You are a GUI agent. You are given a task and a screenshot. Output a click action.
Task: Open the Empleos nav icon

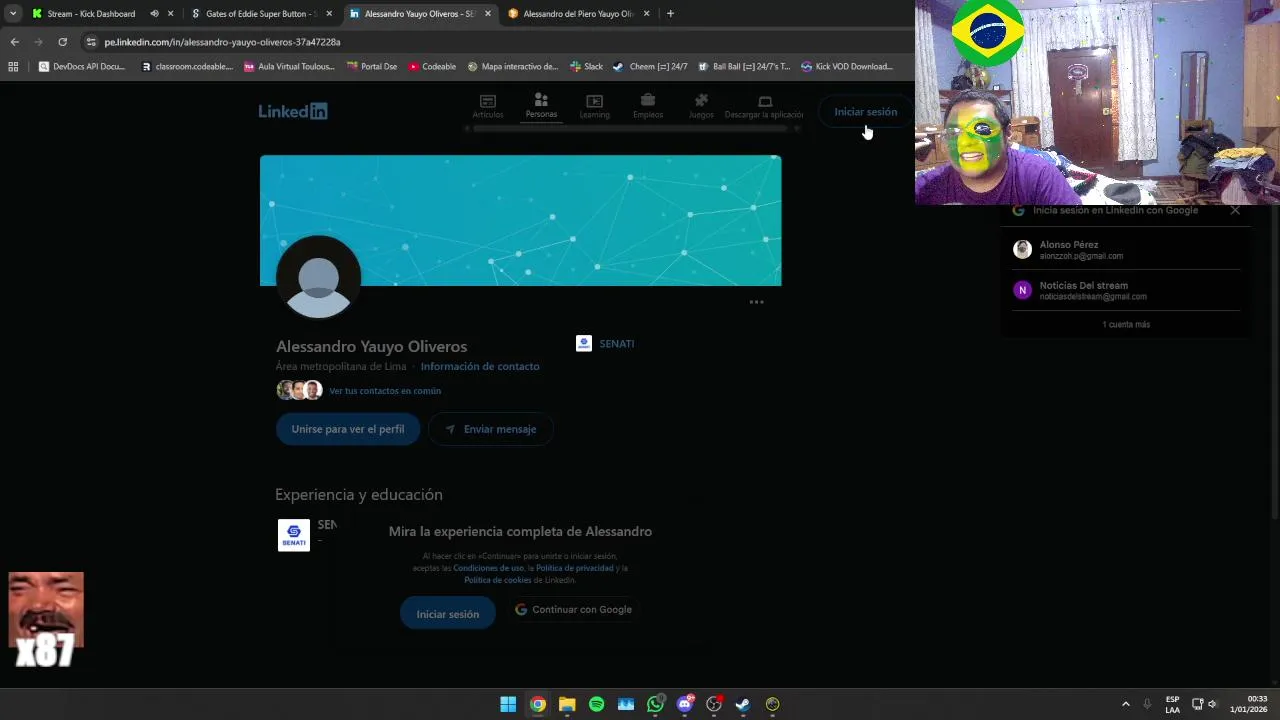(x=648, y=106)
